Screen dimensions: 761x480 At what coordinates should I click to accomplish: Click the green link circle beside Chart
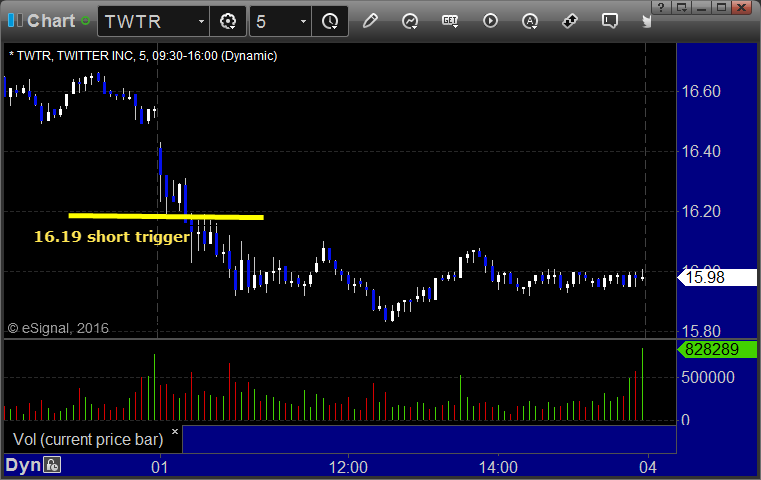point(85,21)
